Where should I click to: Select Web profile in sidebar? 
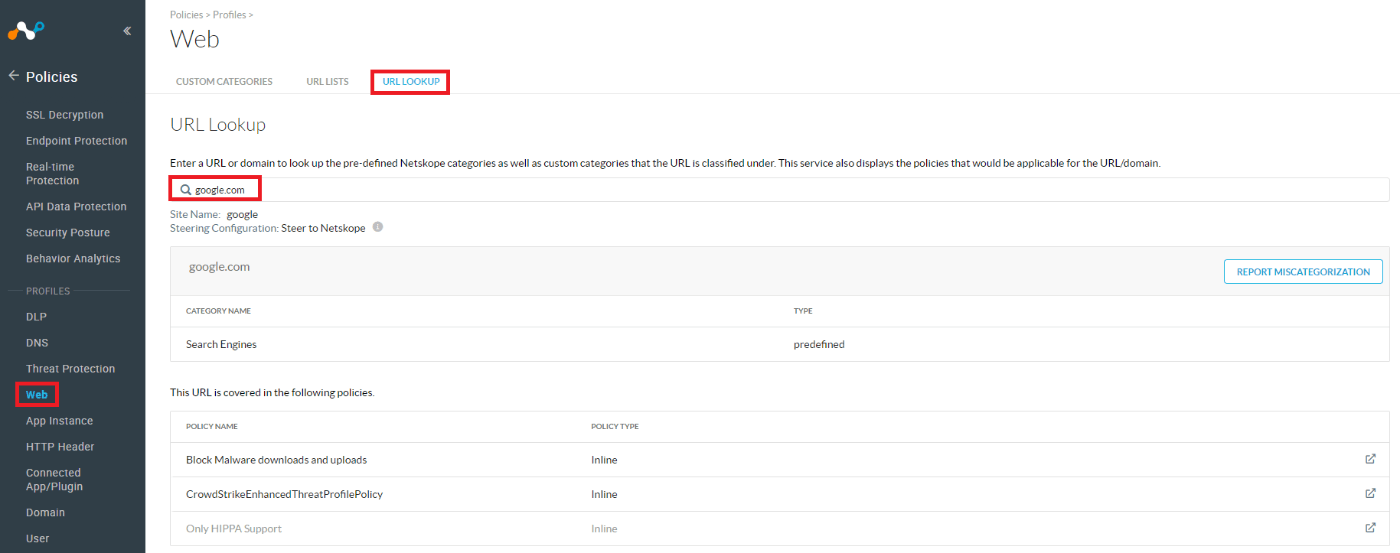pyautogui.click(x=37, y=395)
